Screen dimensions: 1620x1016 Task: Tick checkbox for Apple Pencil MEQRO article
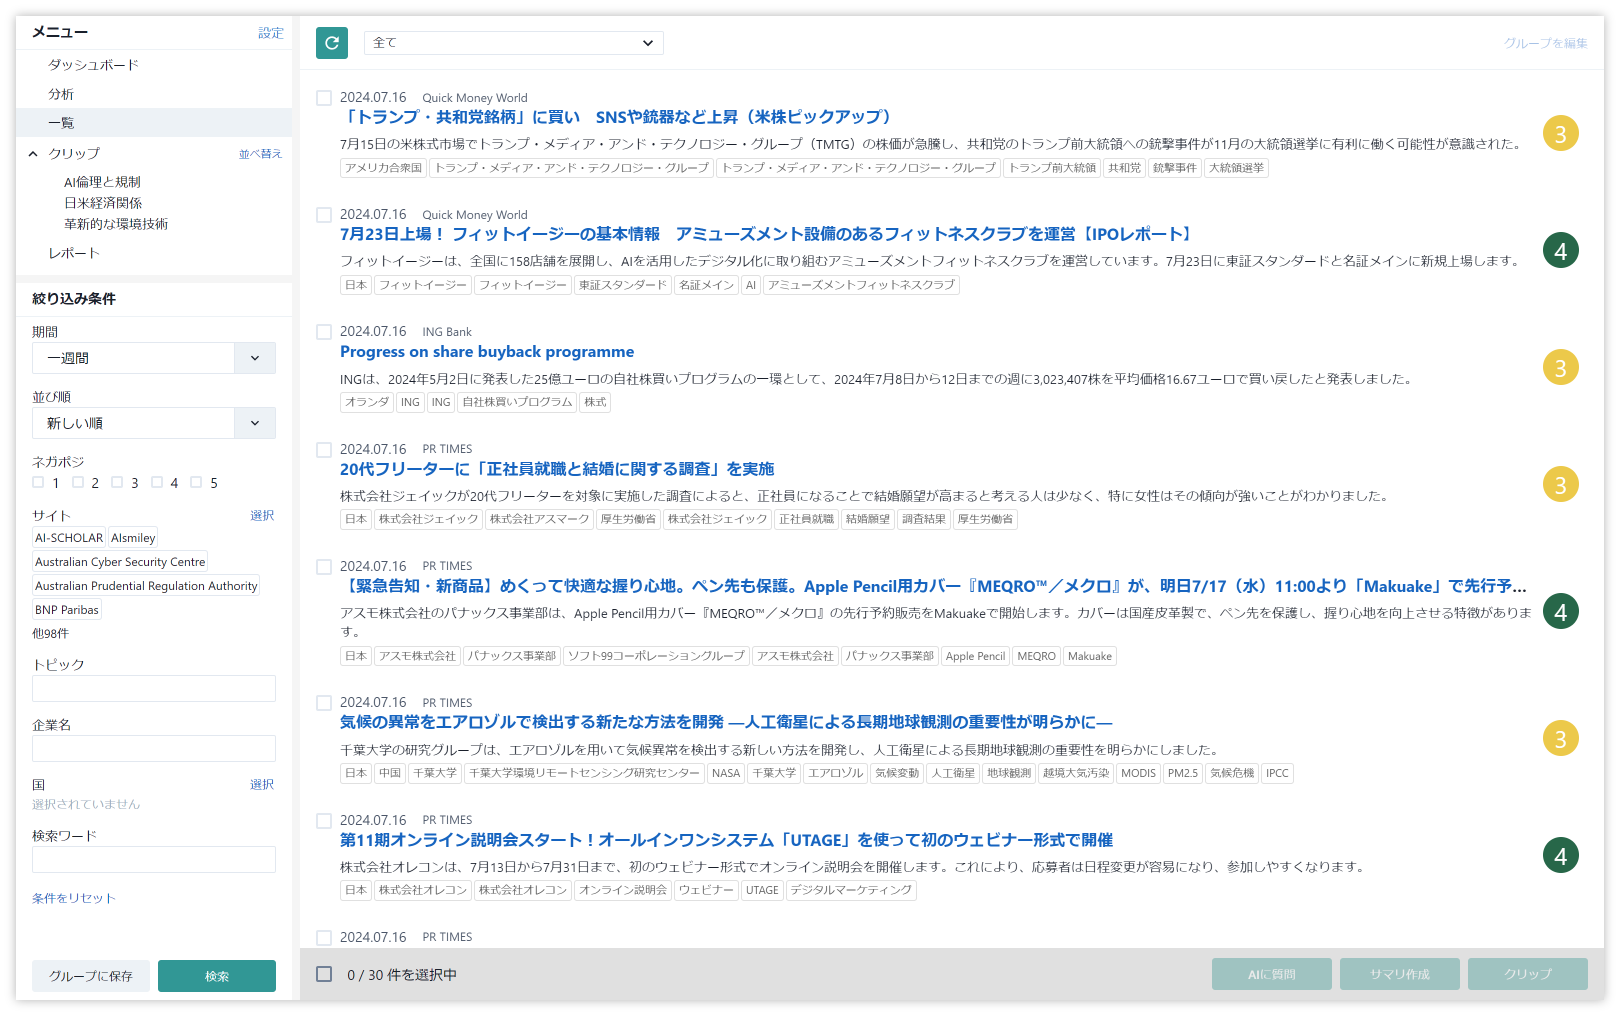coord(324,567)
